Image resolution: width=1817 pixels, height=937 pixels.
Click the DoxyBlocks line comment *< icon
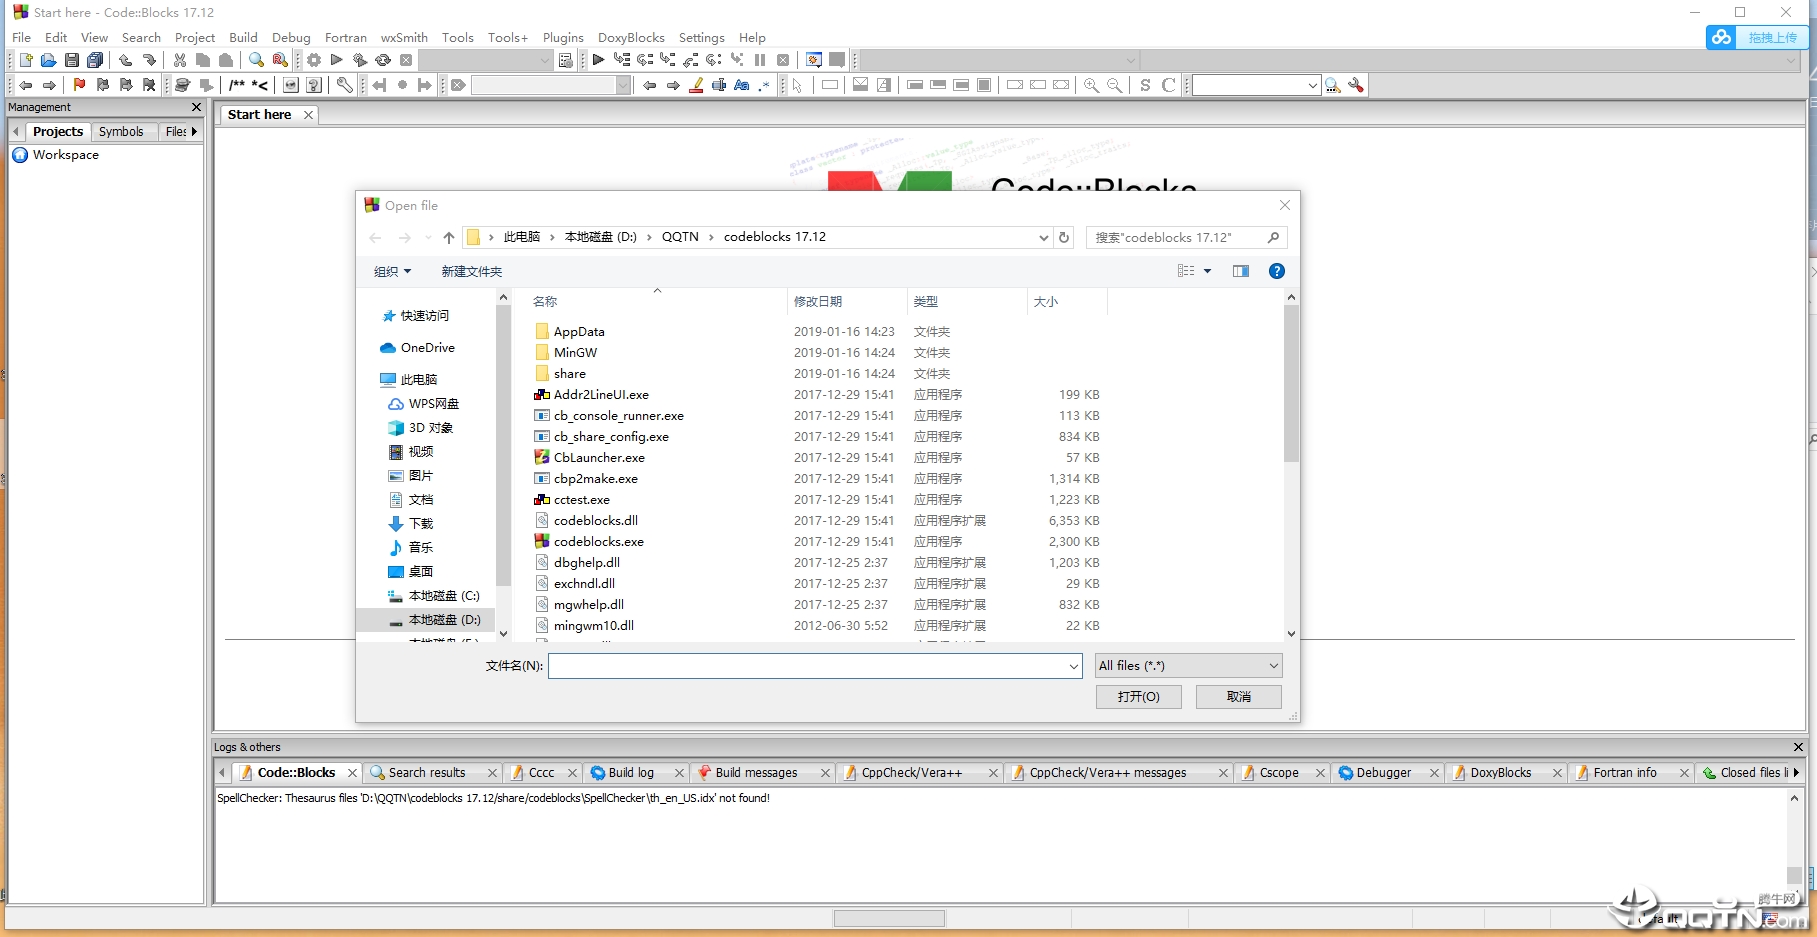(260, 85)
